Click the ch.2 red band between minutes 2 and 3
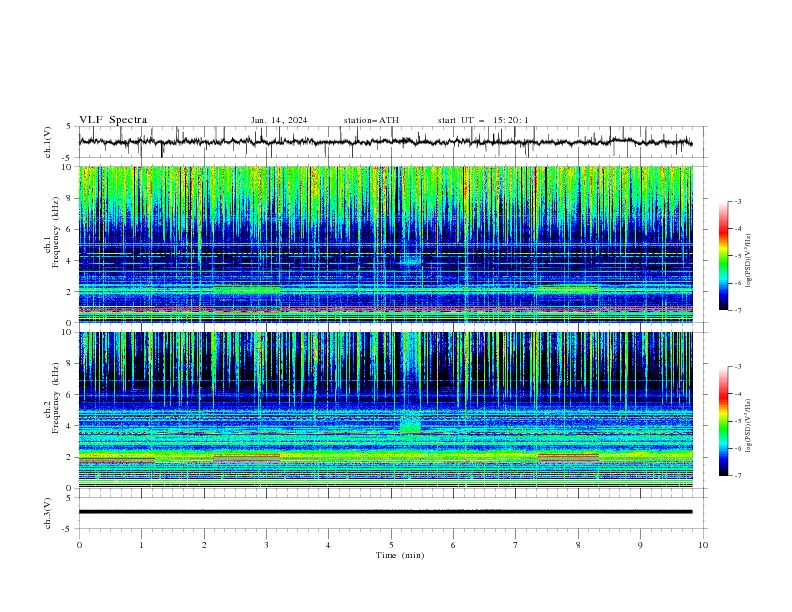 (246, 457)
